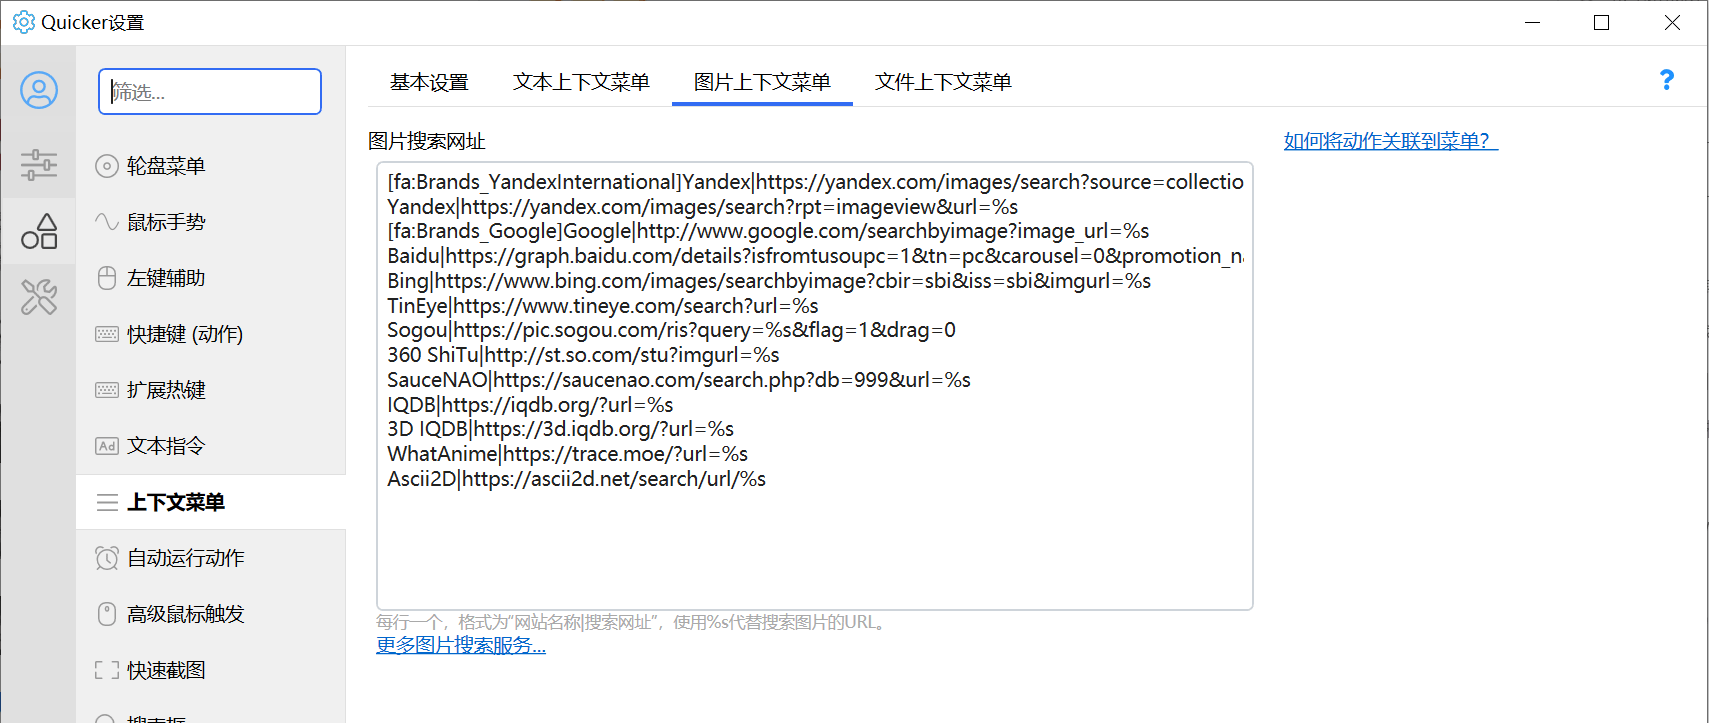The height and width of the screenshot is (723, 1709).
Task: Click the [fa:Brands_Google]Google URL line
Action: (768, 231)
